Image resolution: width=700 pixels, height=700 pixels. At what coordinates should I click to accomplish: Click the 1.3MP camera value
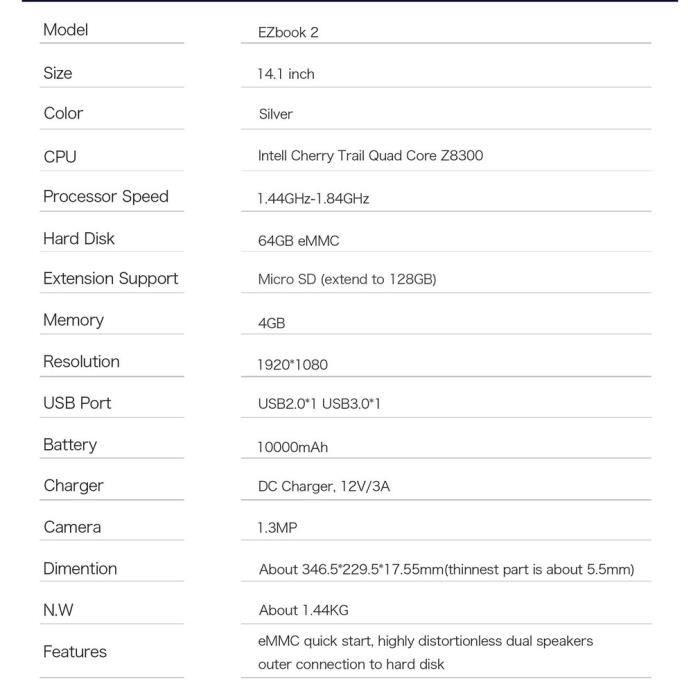click(277, 527)
